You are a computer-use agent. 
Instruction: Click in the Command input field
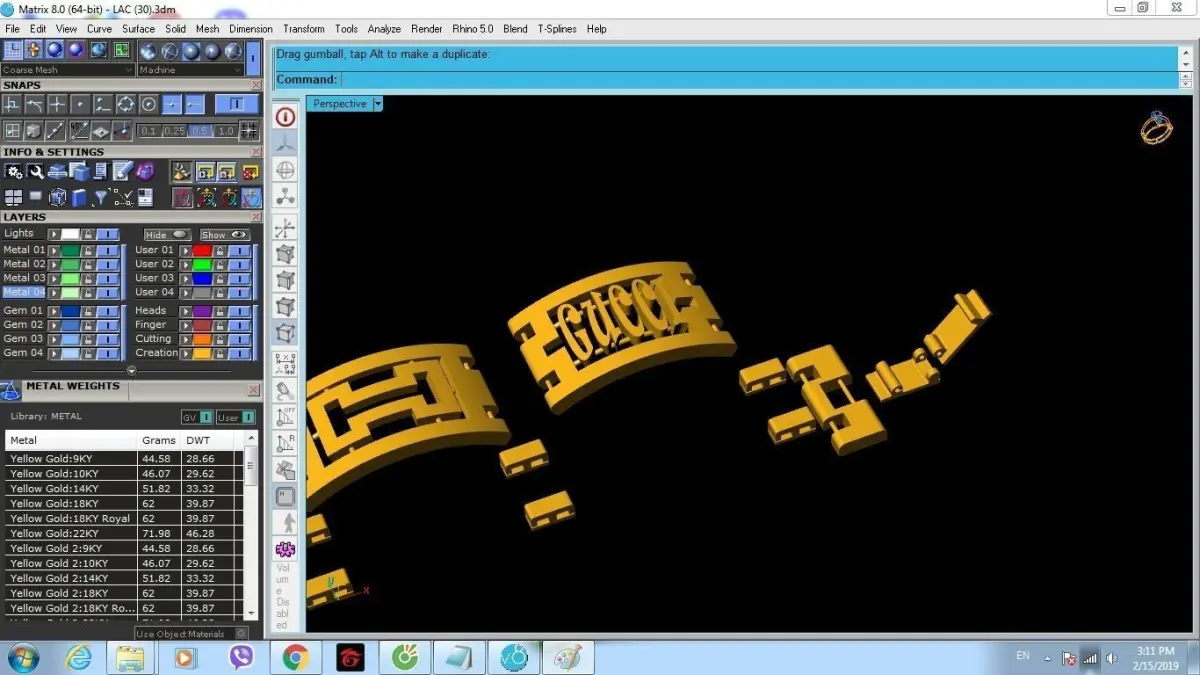click(x=758, y=79)
